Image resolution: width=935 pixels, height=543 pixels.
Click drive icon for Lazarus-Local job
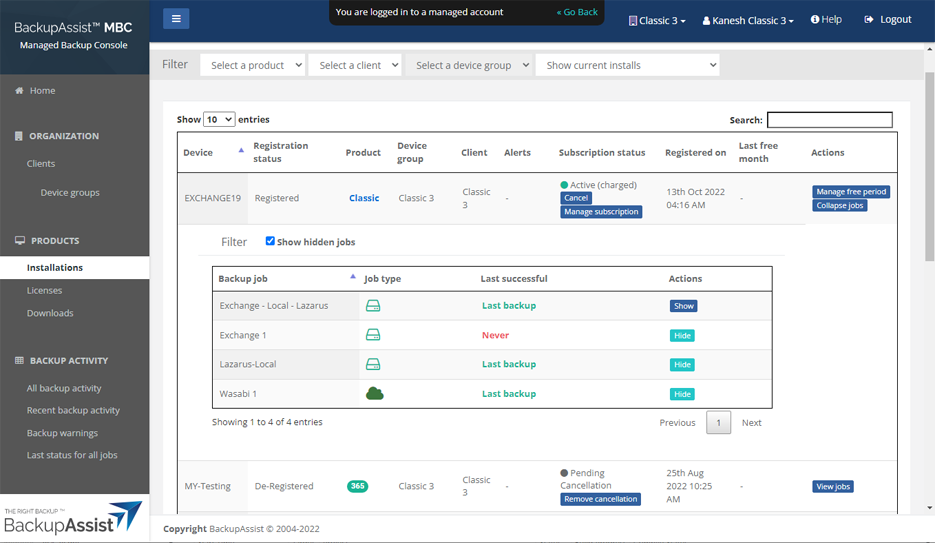[x=373, y=364]
